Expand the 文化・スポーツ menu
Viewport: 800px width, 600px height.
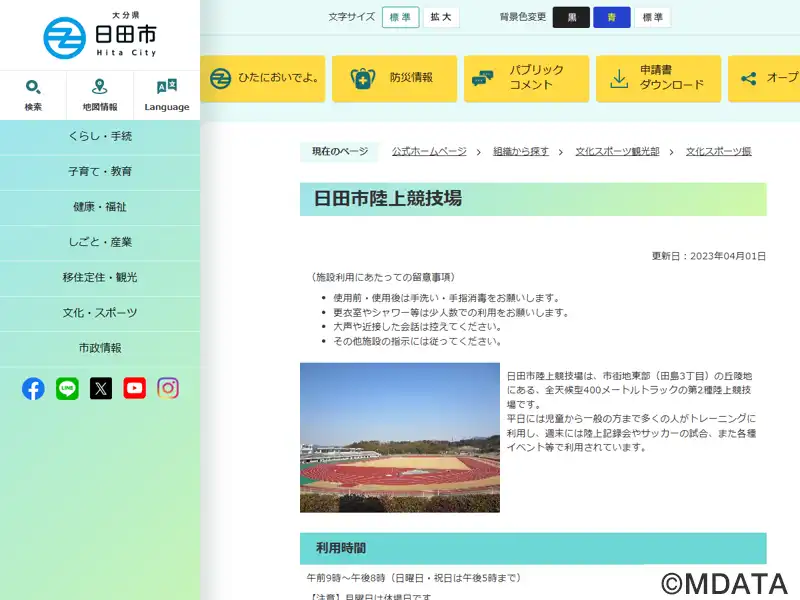coord(100,313)
